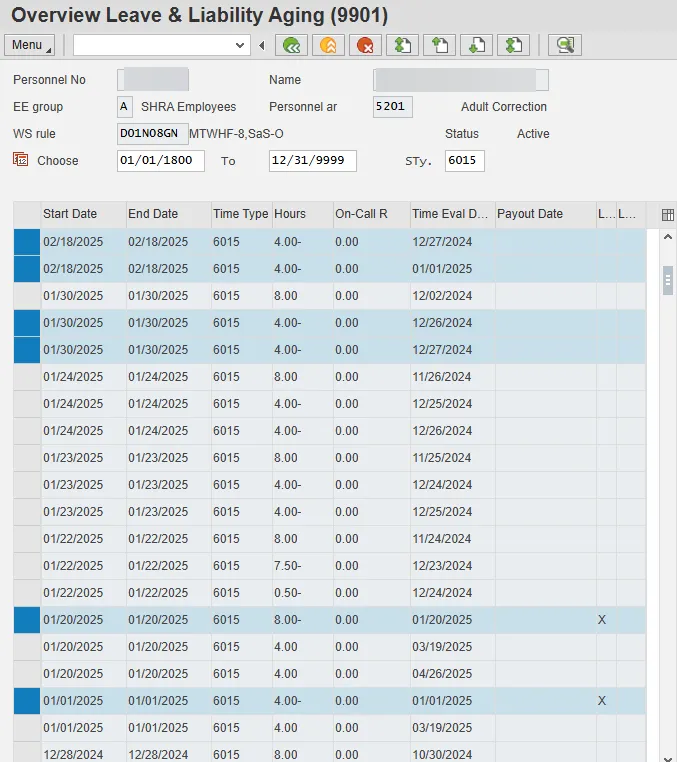
Task: Click the green Back icon
Action: [x=291, y=45]
